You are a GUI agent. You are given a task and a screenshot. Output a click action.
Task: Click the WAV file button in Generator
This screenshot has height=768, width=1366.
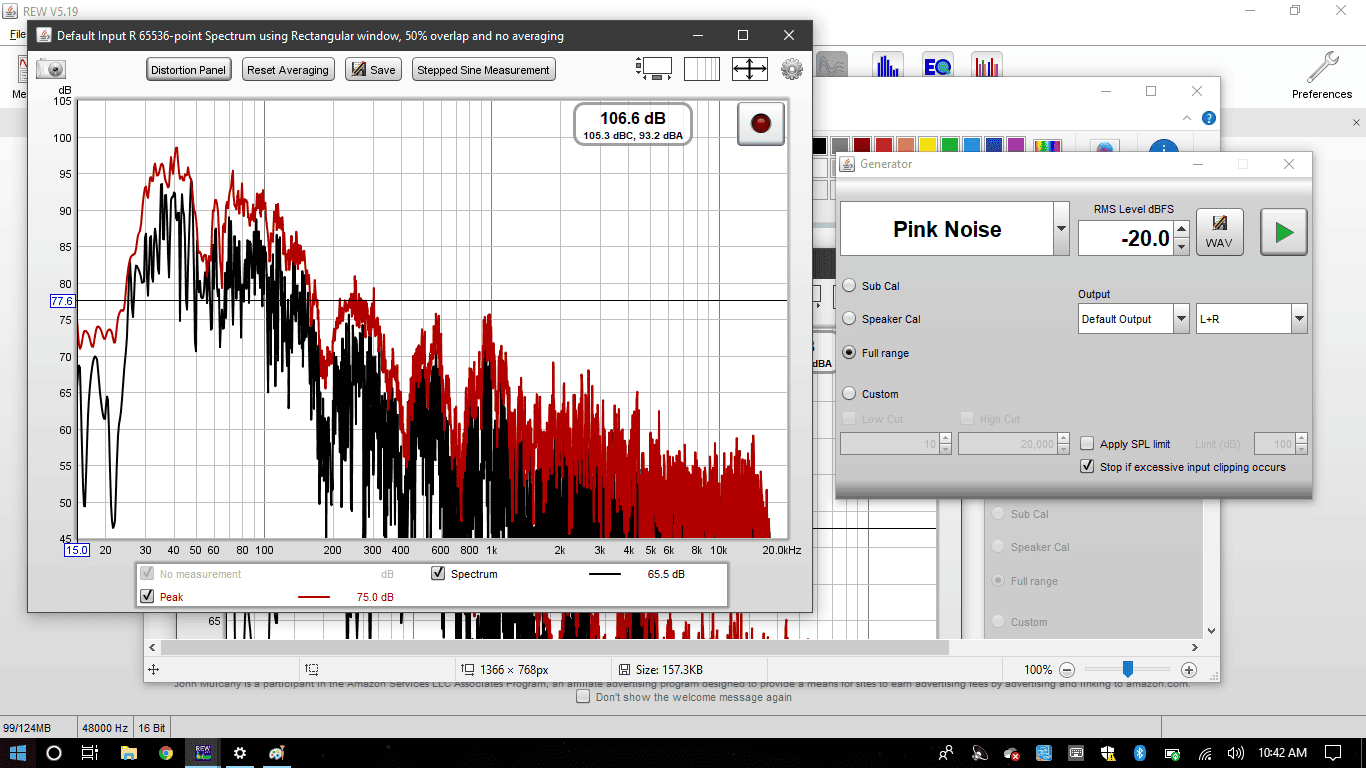(1219, 232)
